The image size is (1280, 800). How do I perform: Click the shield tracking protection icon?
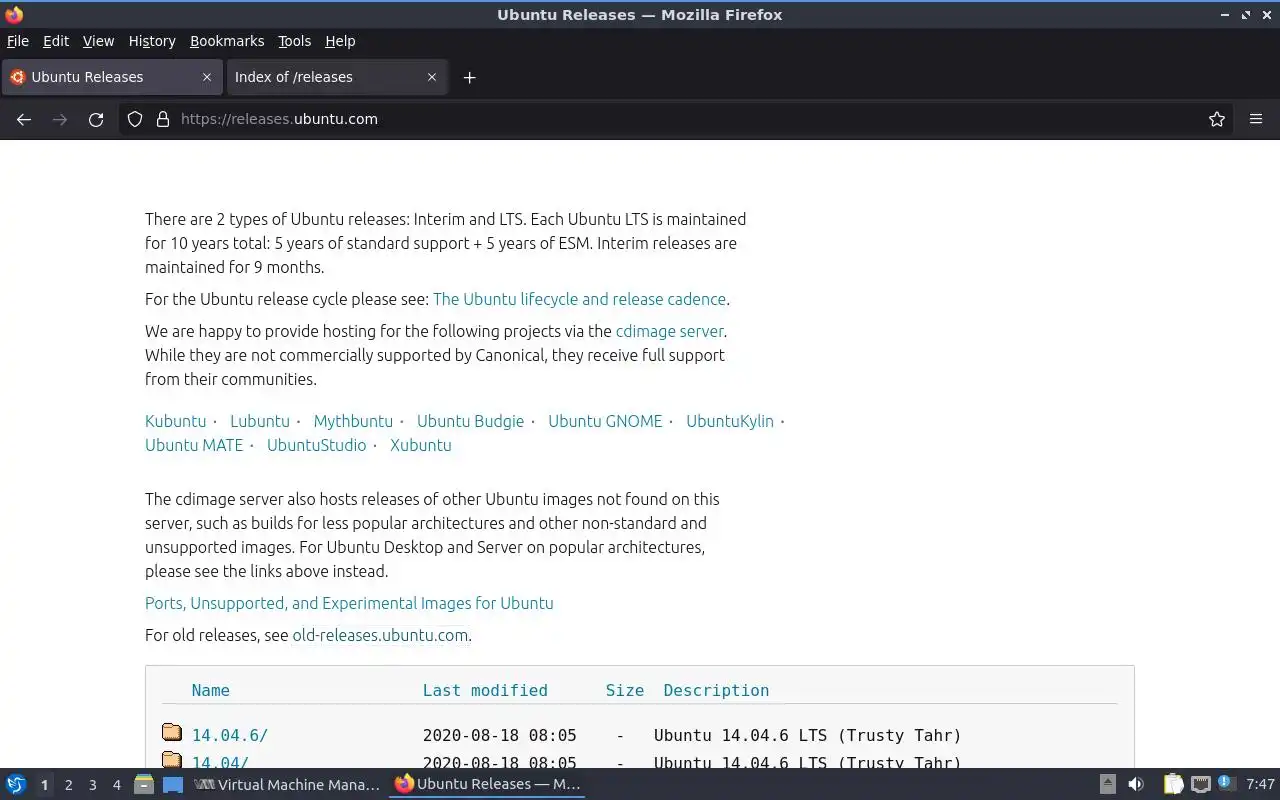[135, 119]
